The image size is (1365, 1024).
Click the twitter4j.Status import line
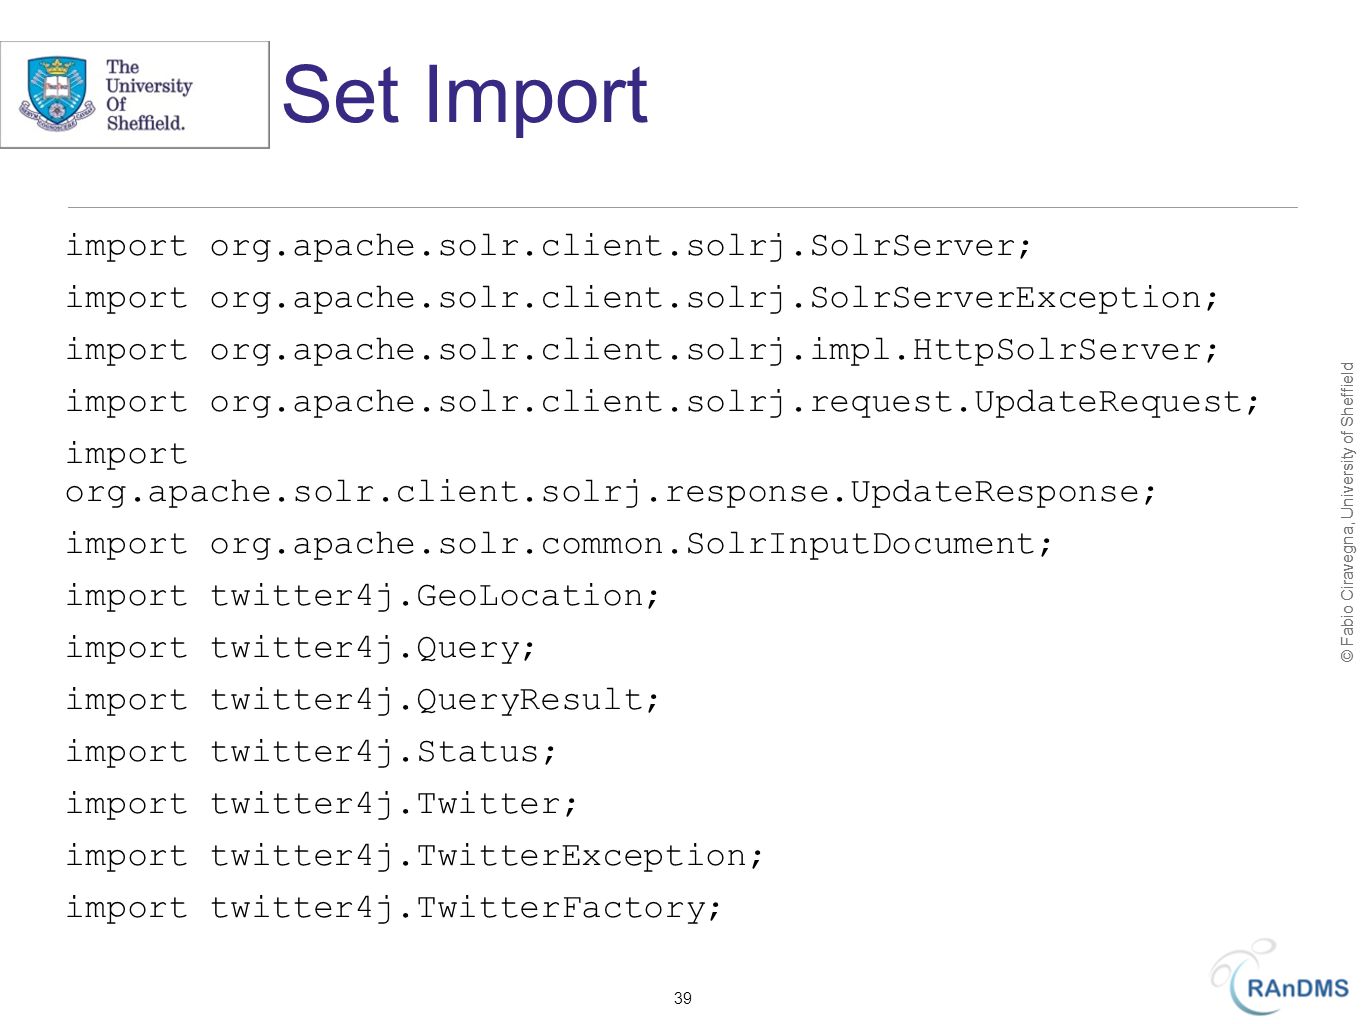point(310,752)
